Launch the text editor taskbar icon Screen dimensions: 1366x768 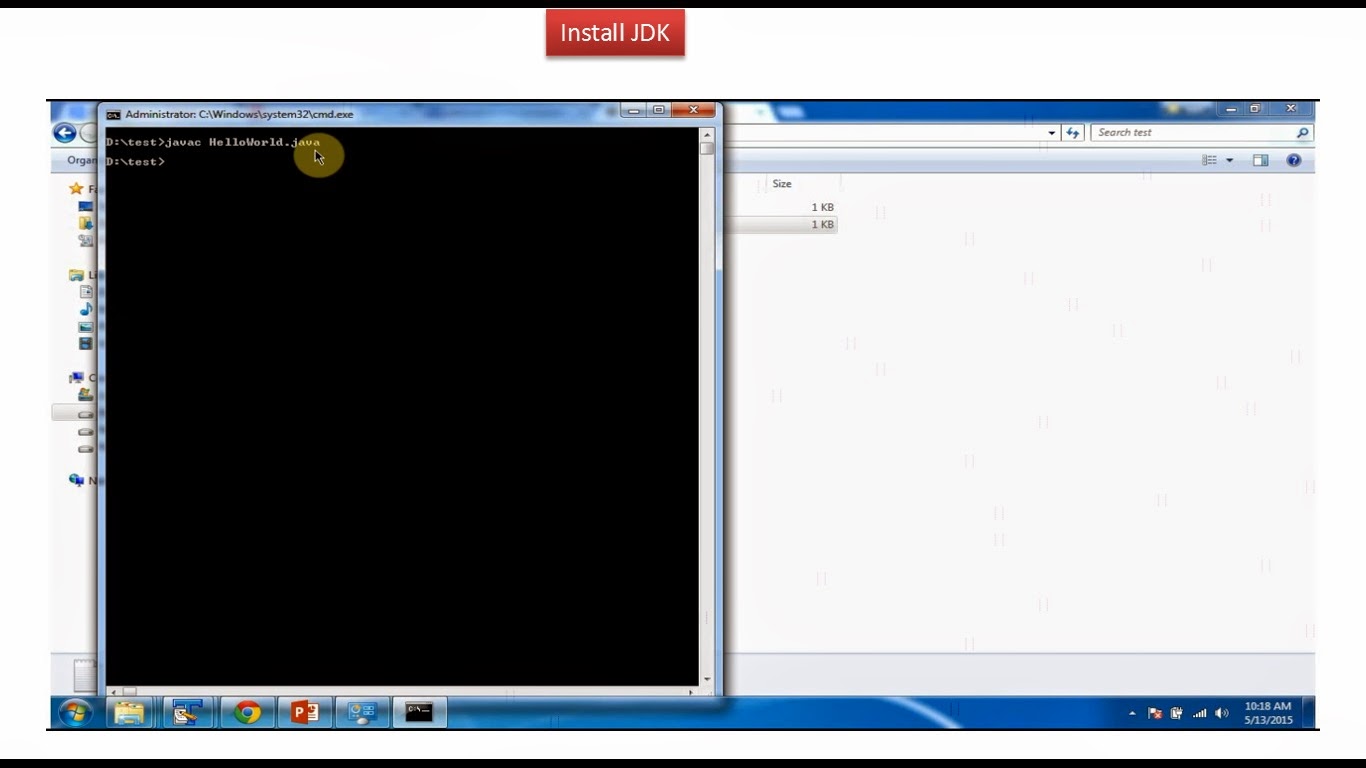pyautogui.click(x=187, y=712)
